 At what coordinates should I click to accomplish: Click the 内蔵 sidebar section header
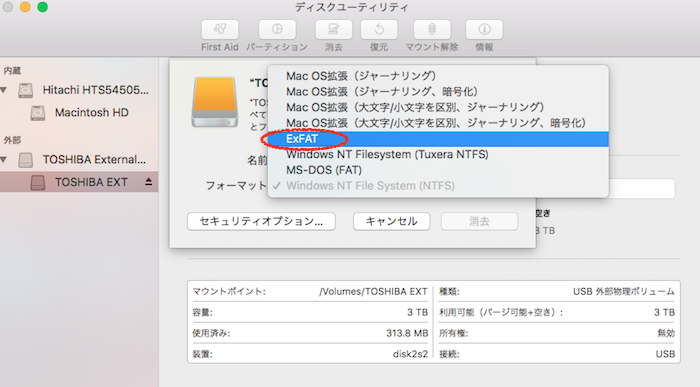12,71
